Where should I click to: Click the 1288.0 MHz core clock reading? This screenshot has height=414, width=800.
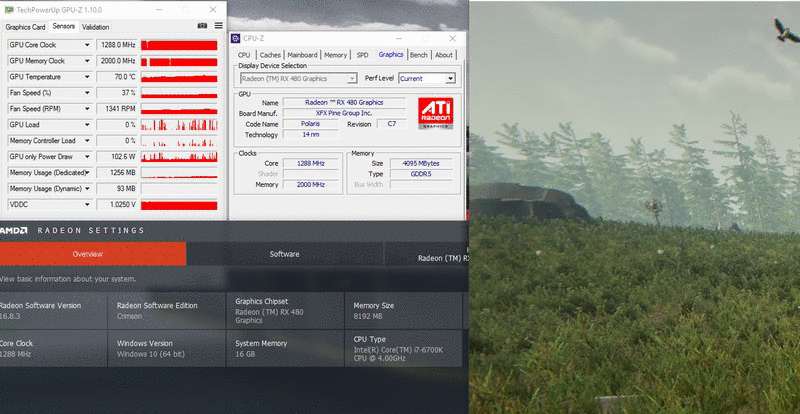pyautogui.click(x=117, y=45)
